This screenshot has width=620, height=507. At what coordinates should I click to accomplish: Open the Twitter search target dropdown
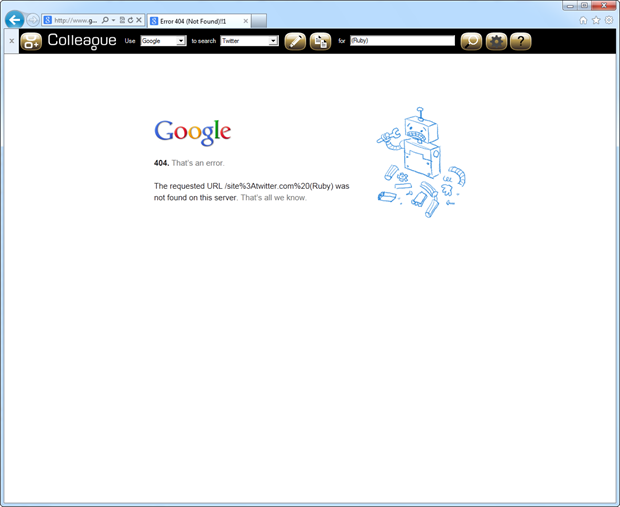click(x=249, y=41)
